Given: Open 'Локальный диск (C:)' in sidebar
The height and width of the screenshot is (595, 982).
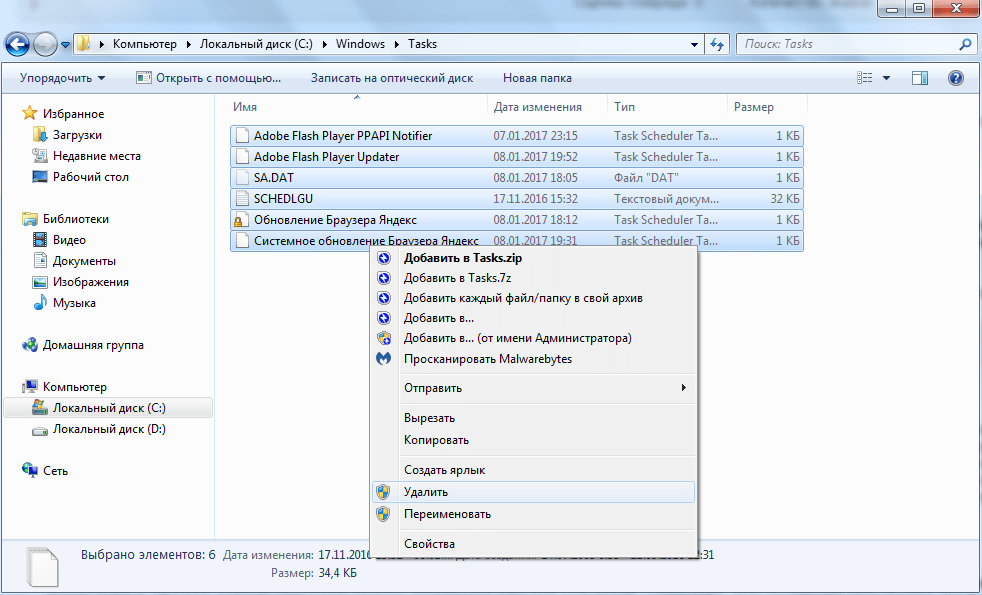Looking at the screenshot, I should pyautogui.click(x=108, y=408).
